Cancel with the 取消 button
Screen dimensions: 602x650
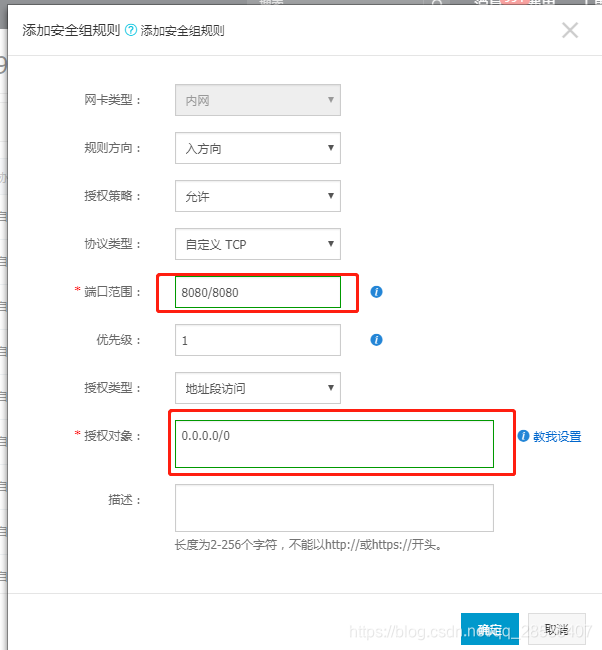556,629
